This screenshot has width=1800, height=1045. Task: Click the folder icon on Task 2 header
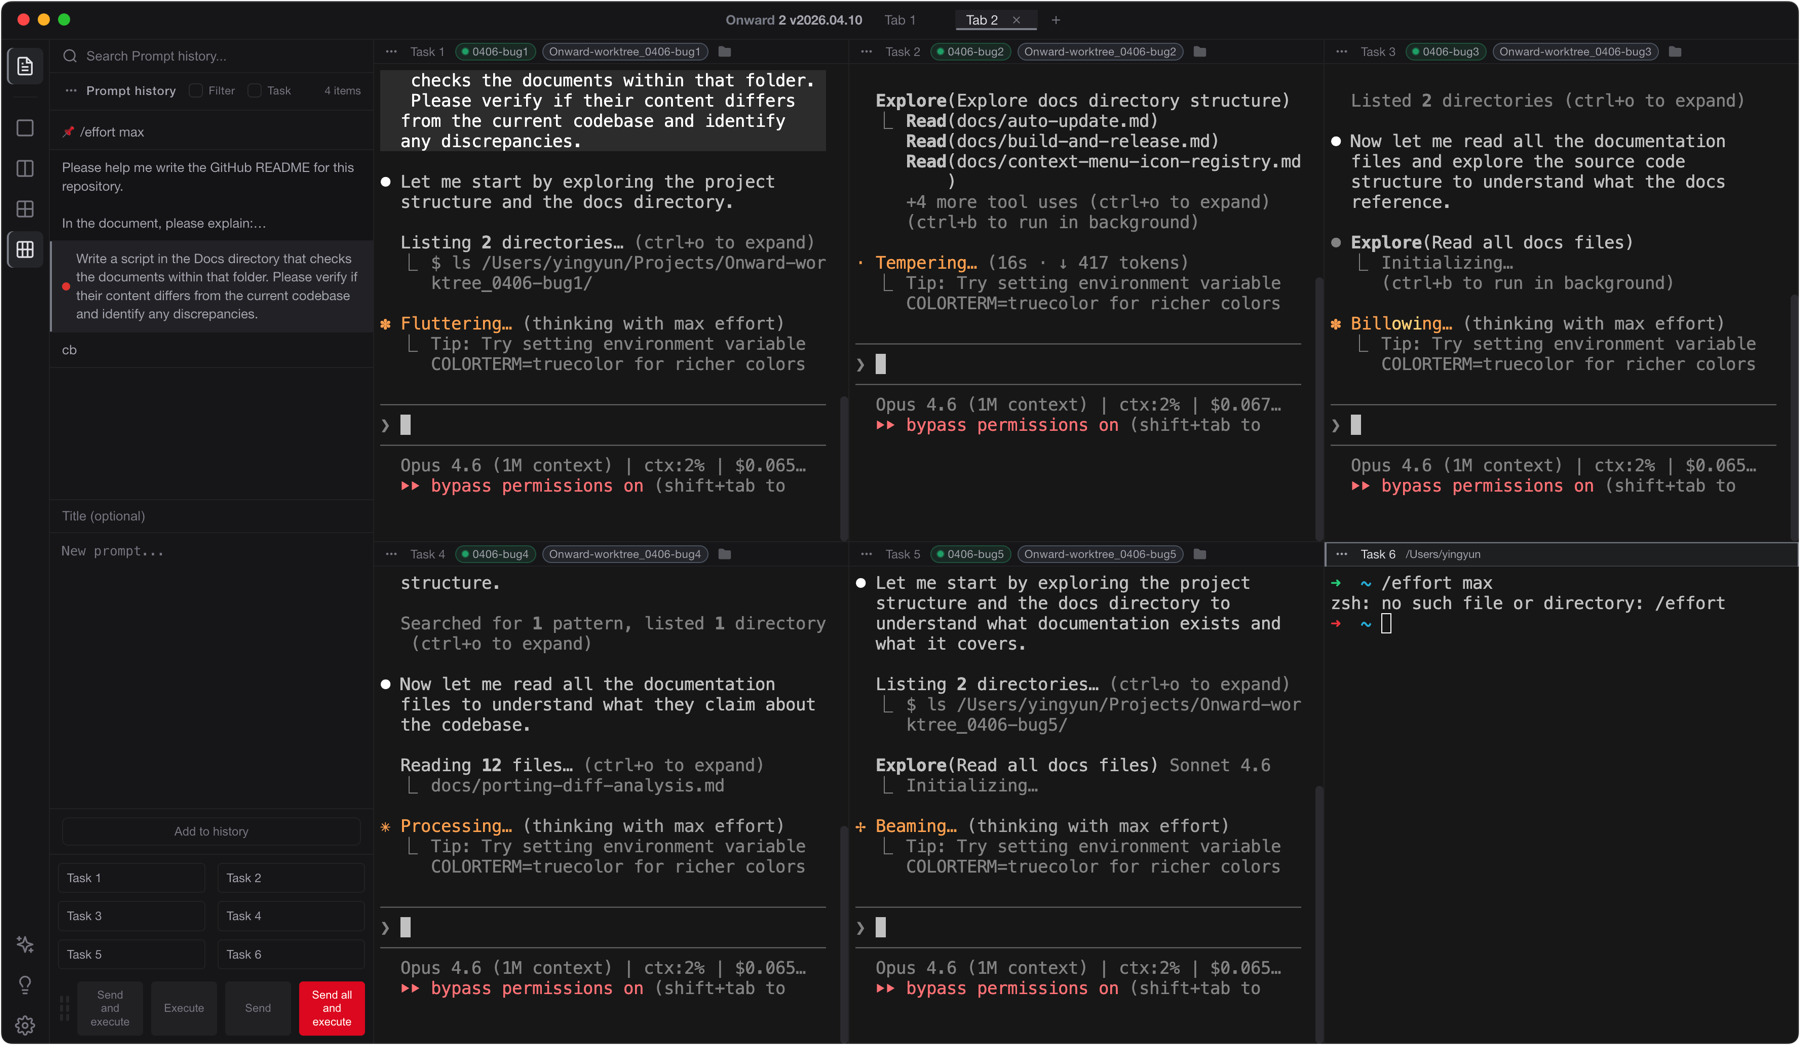tap(1200, 51)
